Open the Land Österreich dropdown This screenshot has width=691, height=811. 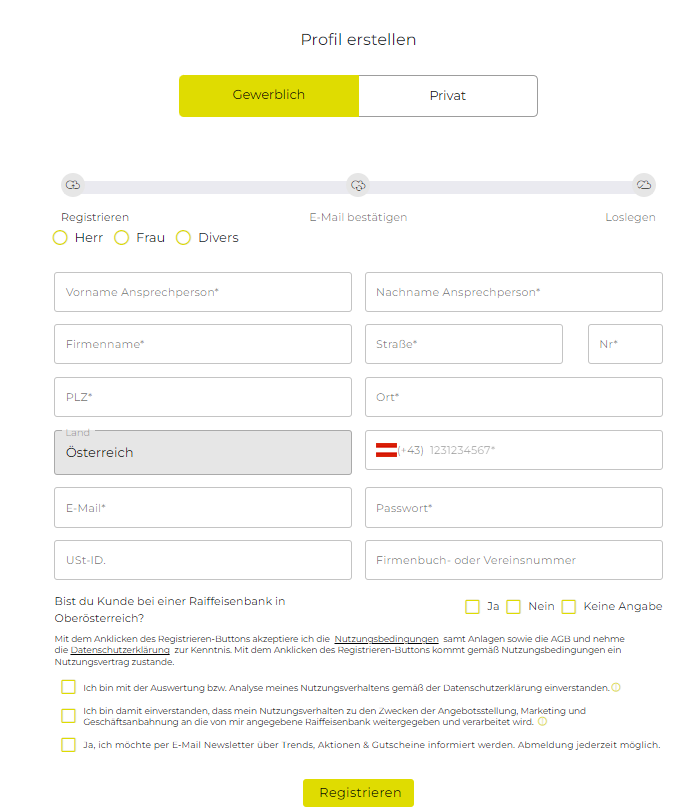(203, 453)
